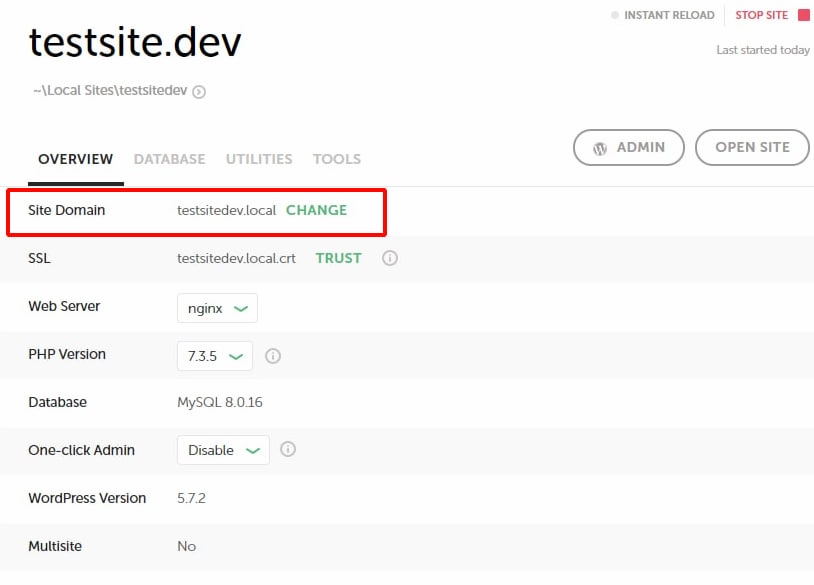Click the Last started today text

(x=763, y=50)
